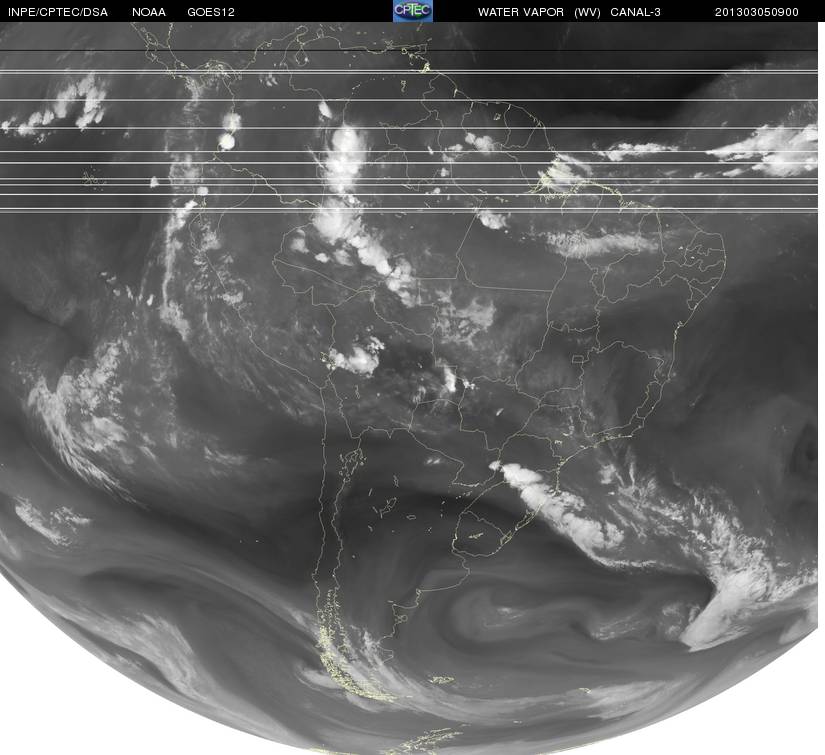Click the CANAL-3 channel label
The width and height of the screenshot is (825, 755).
pos(635,12)
